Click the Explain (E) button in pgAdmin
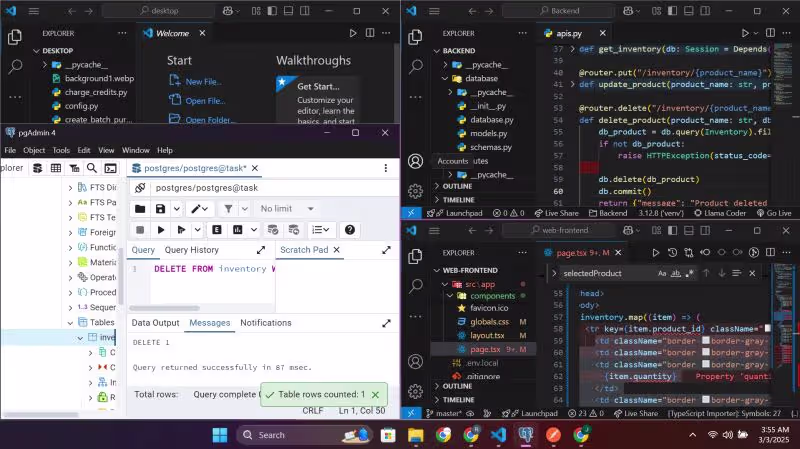Screen dimensions: 800x449 [217, 230]
